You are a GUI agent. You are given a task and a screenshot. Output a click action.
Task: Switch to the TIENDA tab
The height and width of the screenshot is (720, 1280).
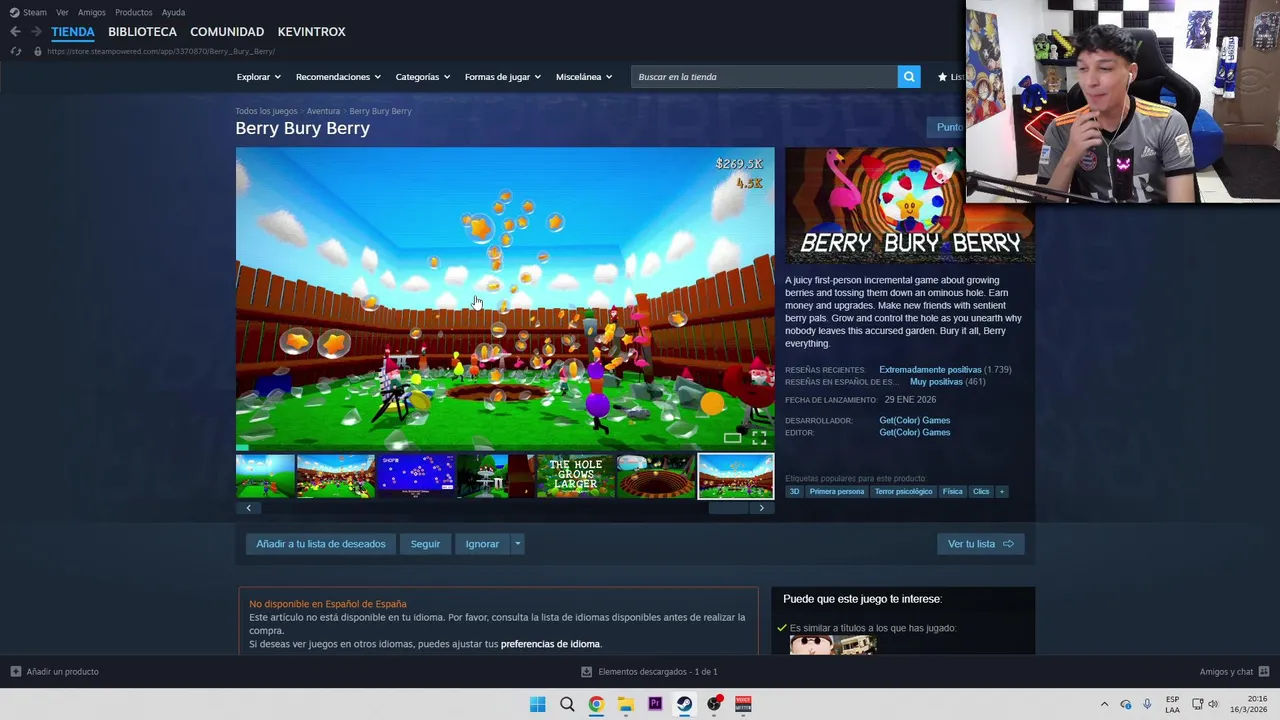[73, 32]
